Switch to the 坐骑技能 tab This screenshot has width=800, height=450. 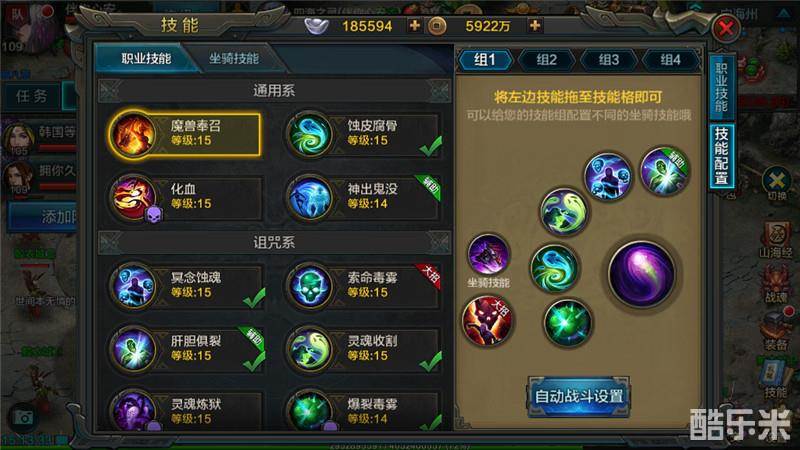234,59
